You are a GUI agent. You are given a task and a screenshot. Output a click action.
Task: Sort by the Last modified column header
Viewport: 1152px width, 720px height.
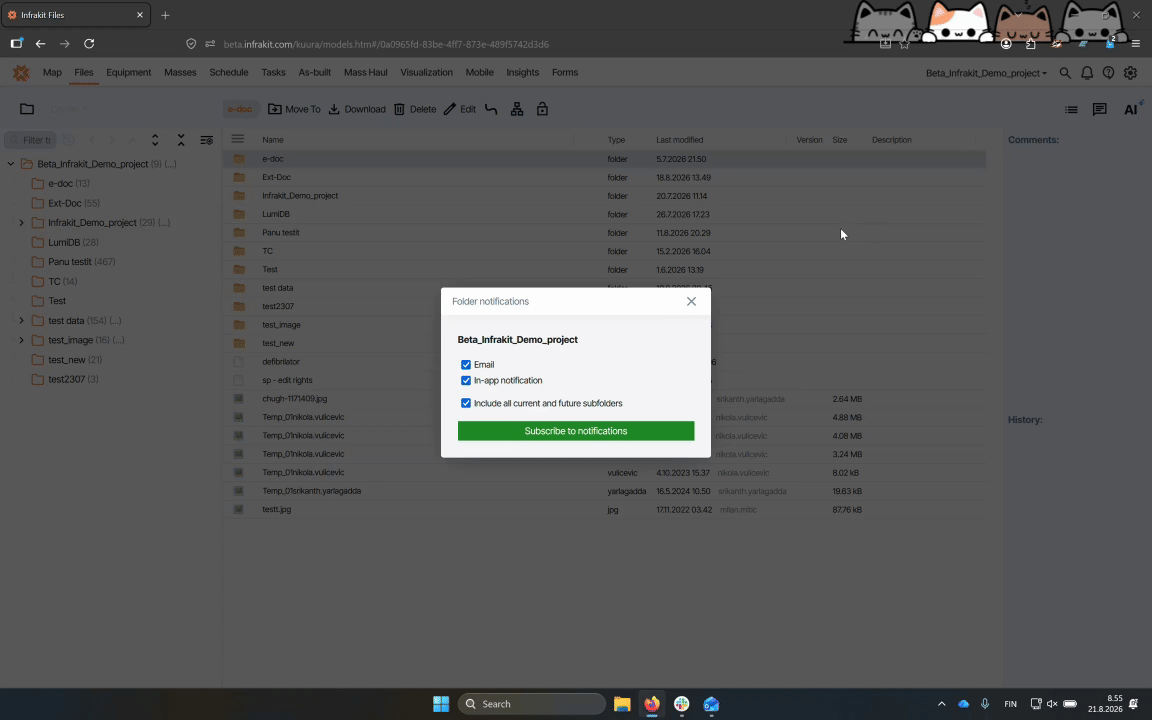[680, 140]
